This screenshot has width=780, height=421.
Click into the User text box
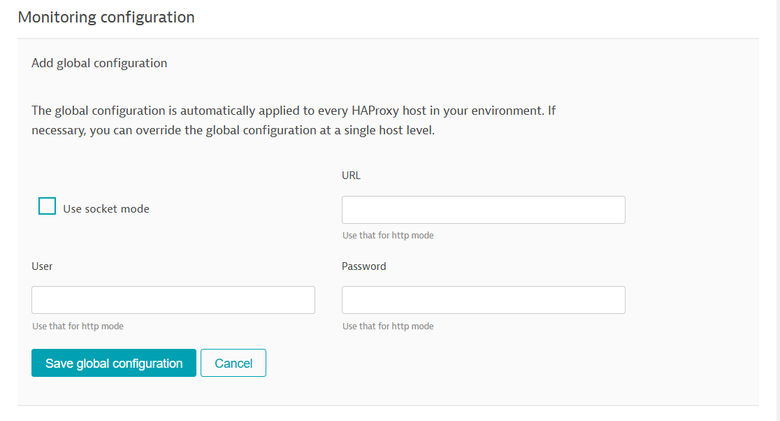pos(173,300)
